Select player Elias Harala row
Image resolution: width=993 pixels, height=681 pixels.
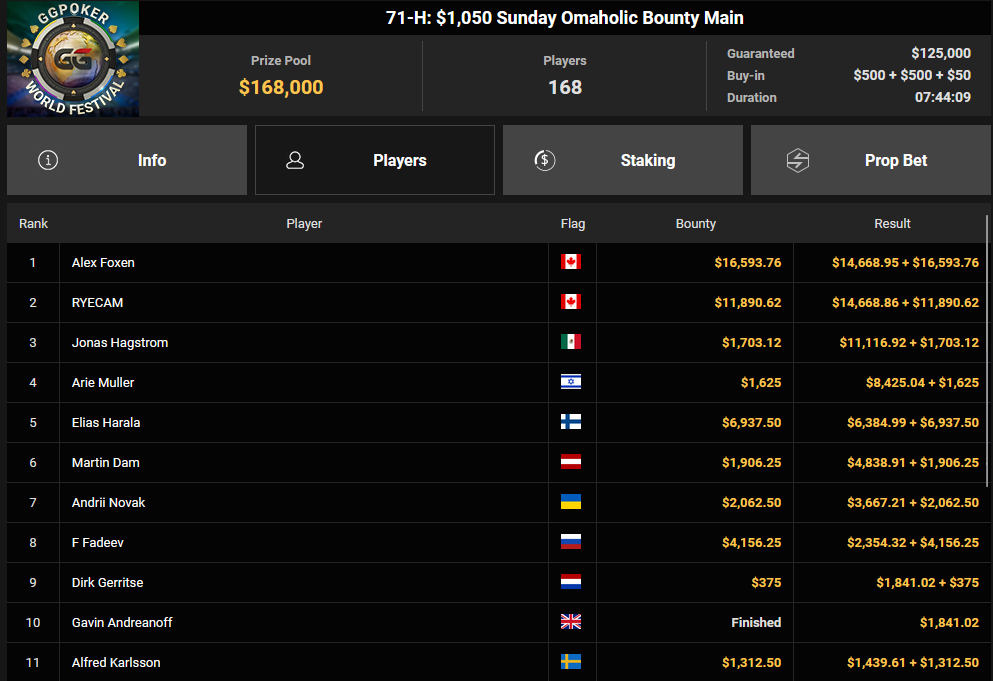point(496,422)
